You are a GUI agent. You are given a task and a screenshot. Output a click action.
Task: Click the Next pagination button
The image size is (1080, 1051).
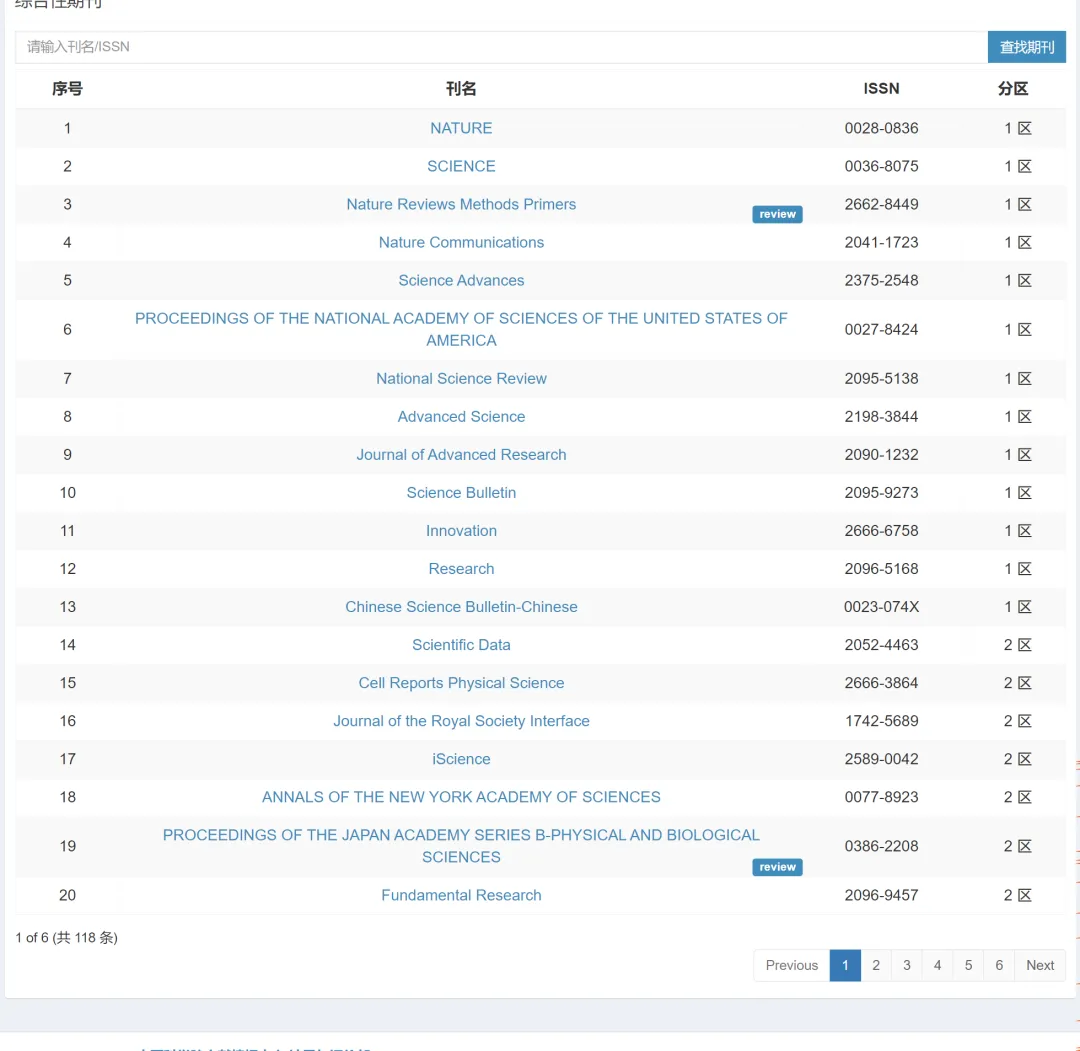click(x=1040, y=965)
